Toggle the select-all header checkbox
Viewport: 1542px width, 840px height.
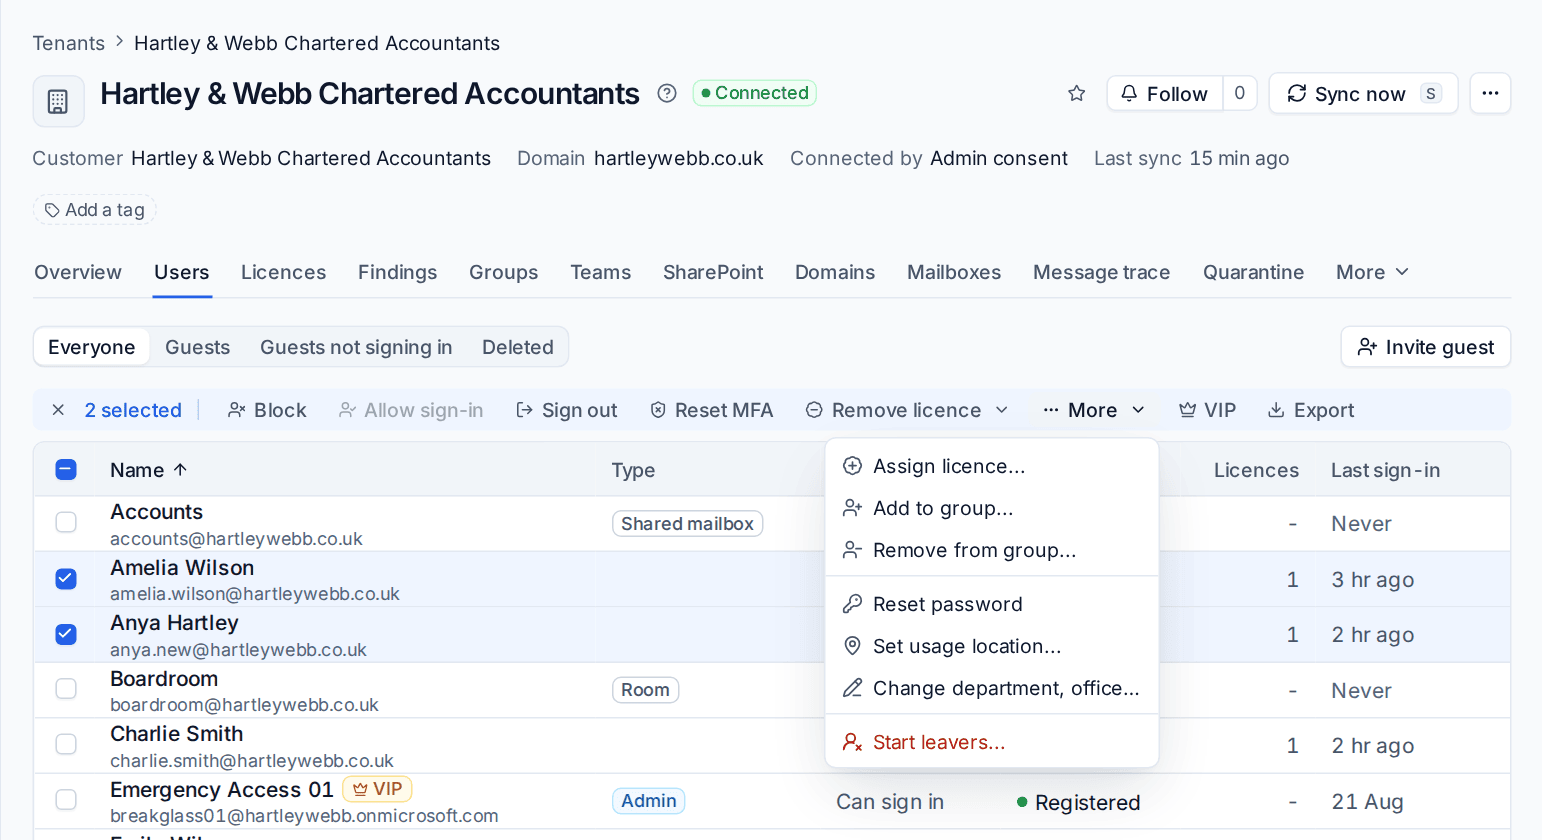pyautogui.click(x=66, y=469)
